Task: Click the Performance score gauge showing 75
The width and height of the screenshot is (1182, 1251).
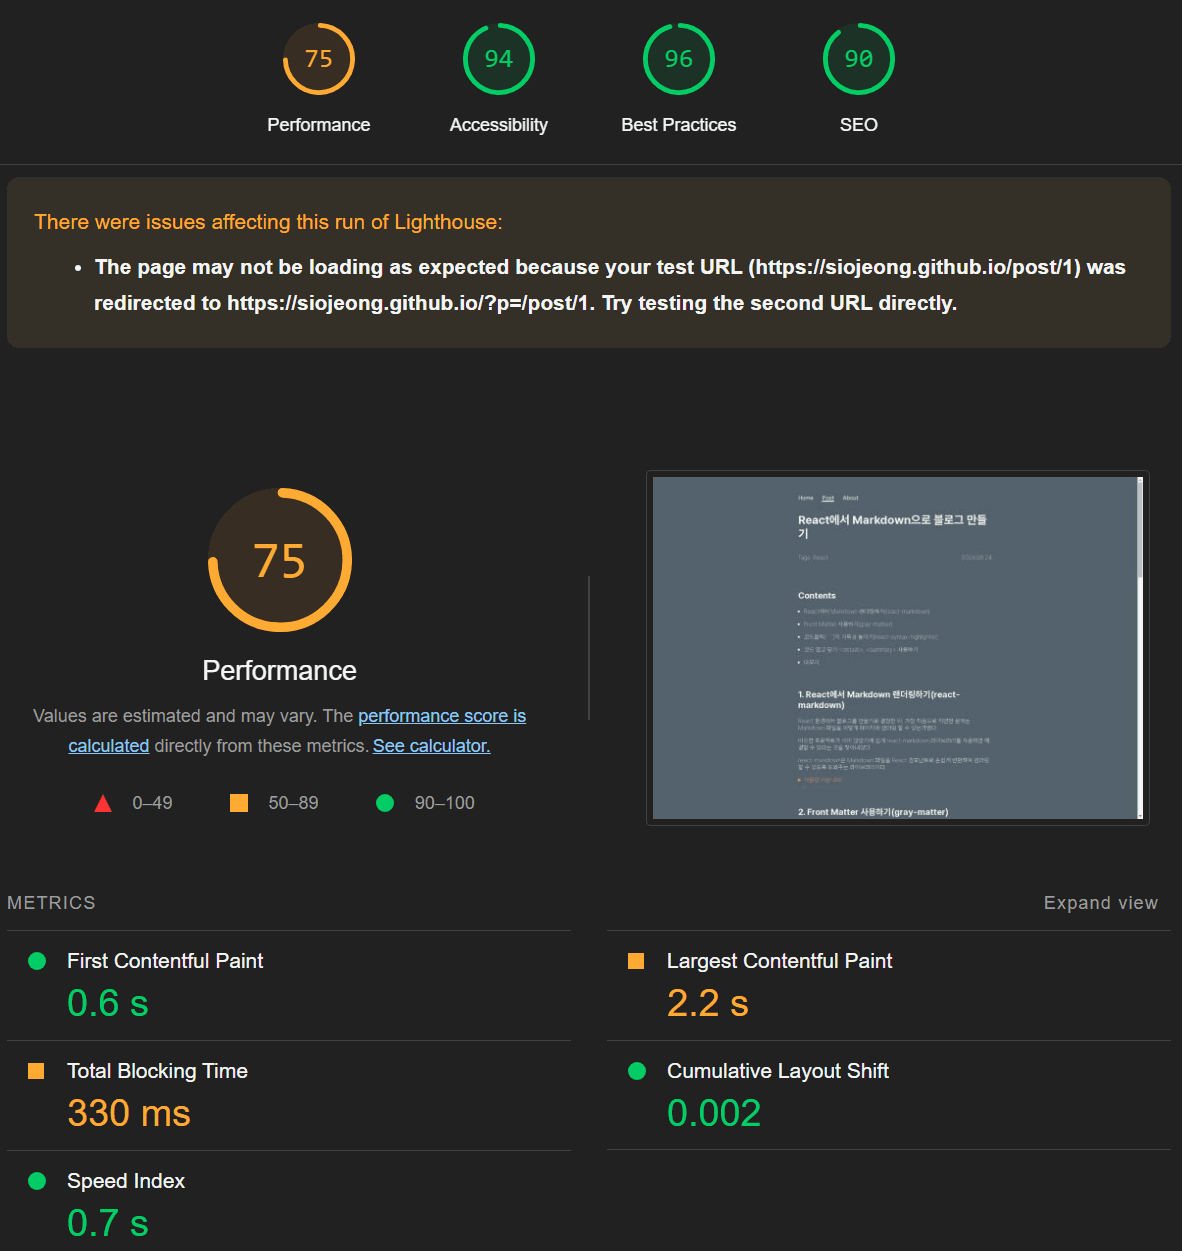Action: [x=318, y=59]
